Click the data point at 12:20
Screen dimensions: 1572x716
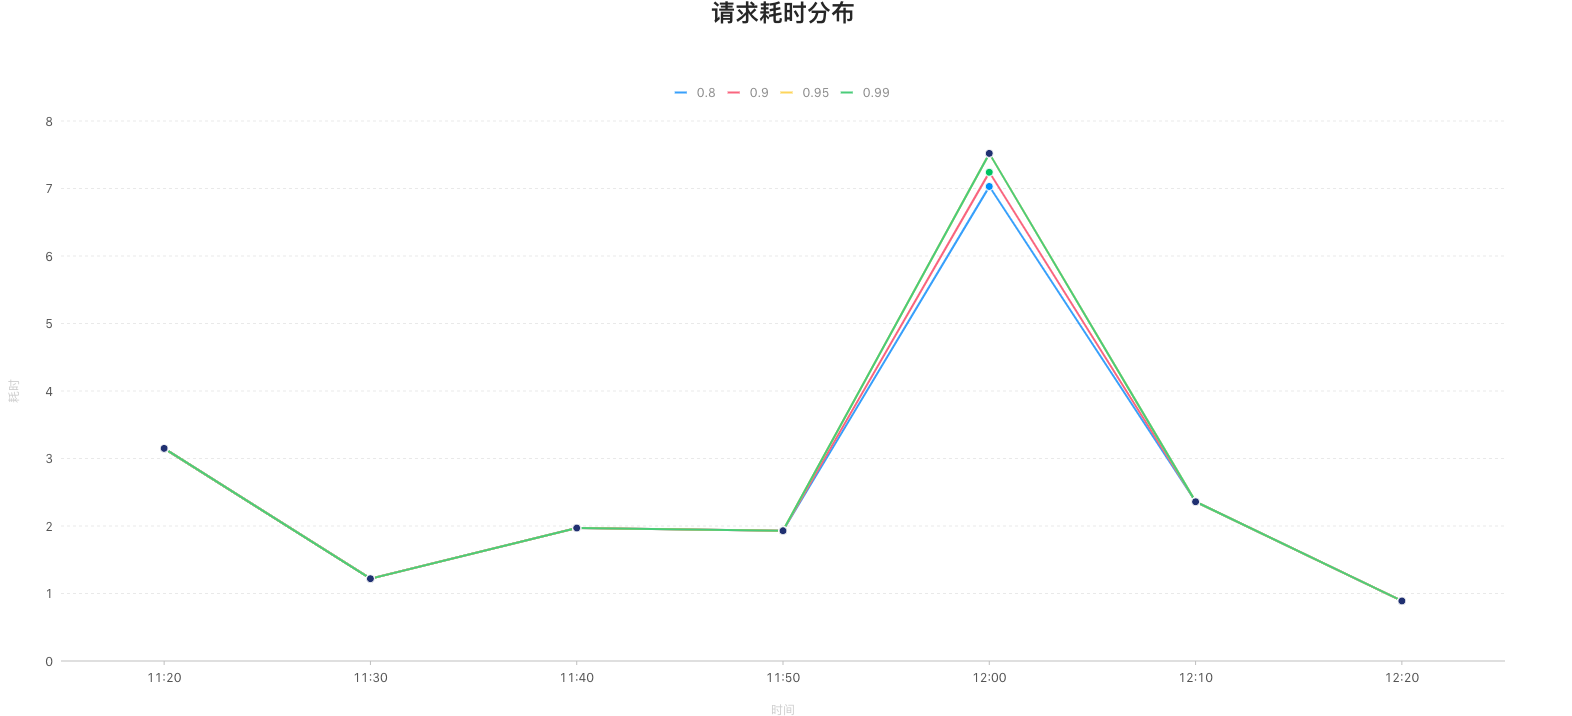[1402, 601]
